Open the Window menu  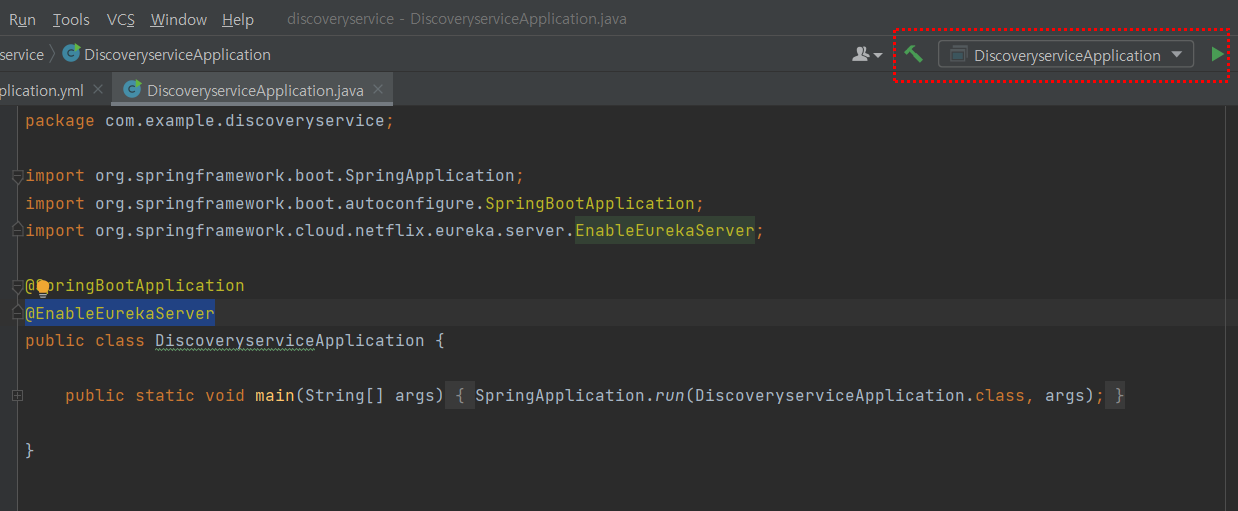click(179, 19)
